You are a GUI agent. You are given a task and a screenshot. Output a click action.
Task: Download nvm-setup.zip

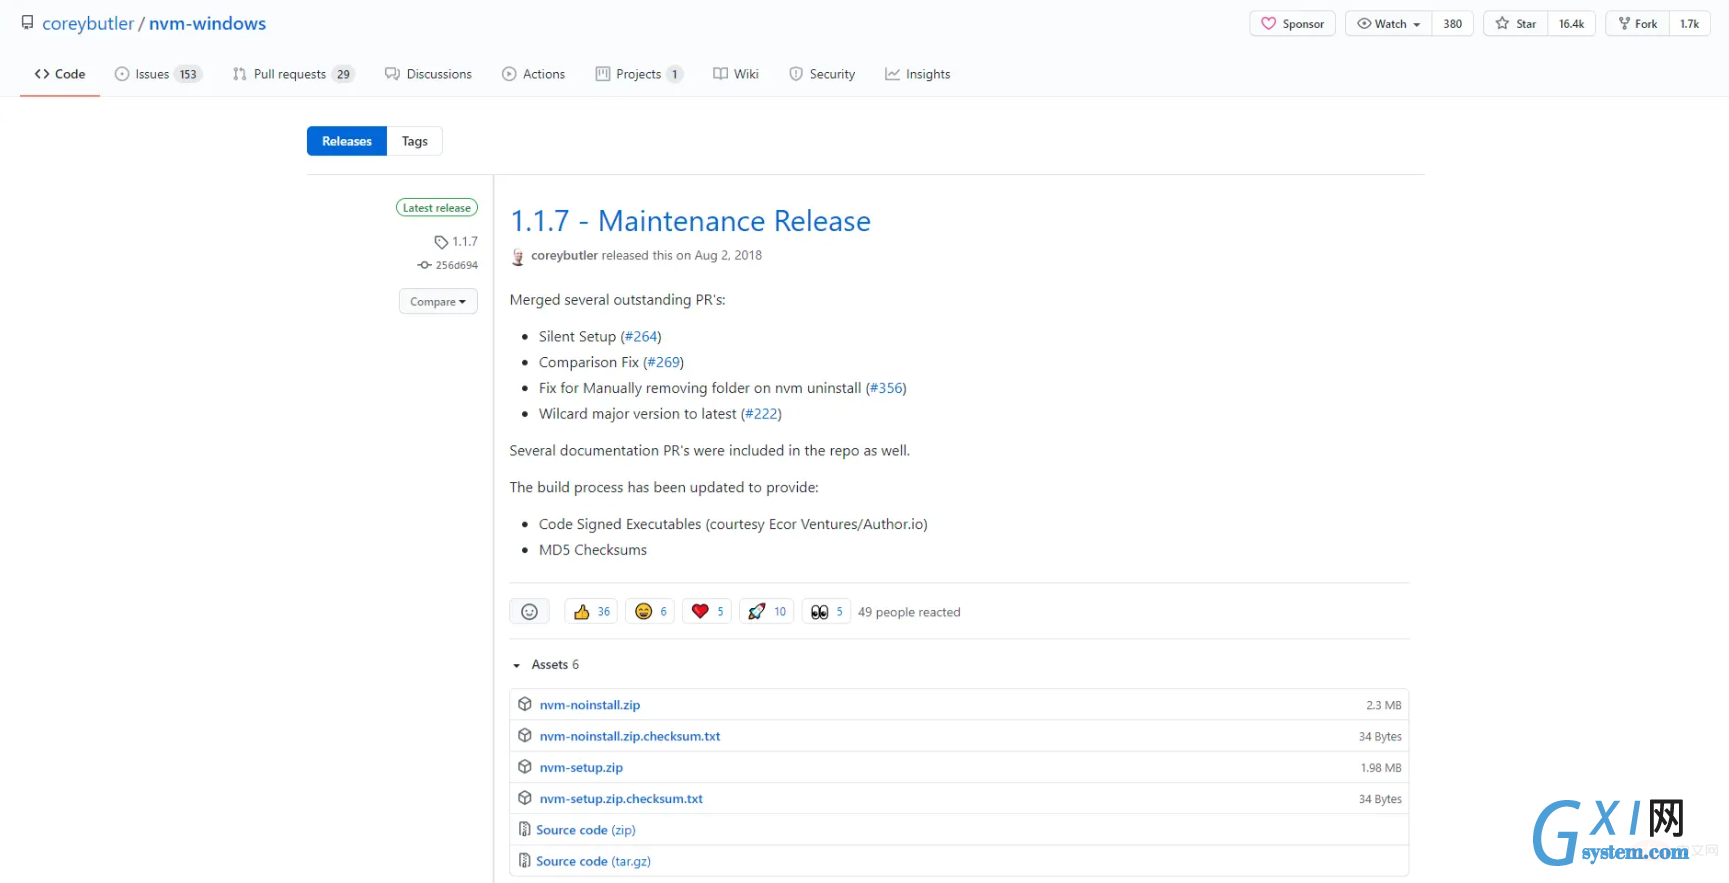tap(581, 767)
